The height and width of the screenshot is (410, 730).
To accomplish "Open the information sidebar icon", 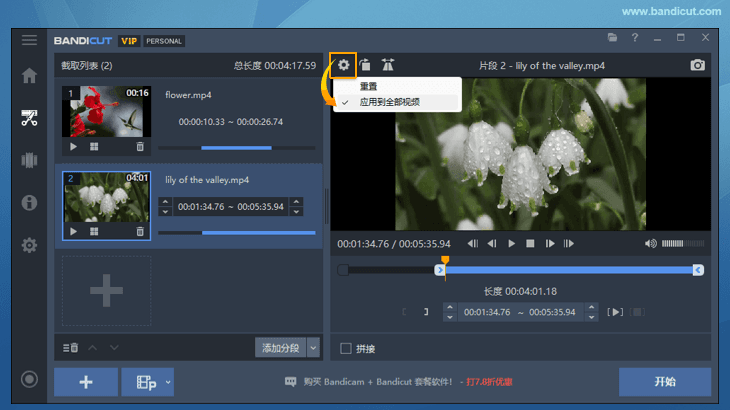I will [x=30, y=203].
